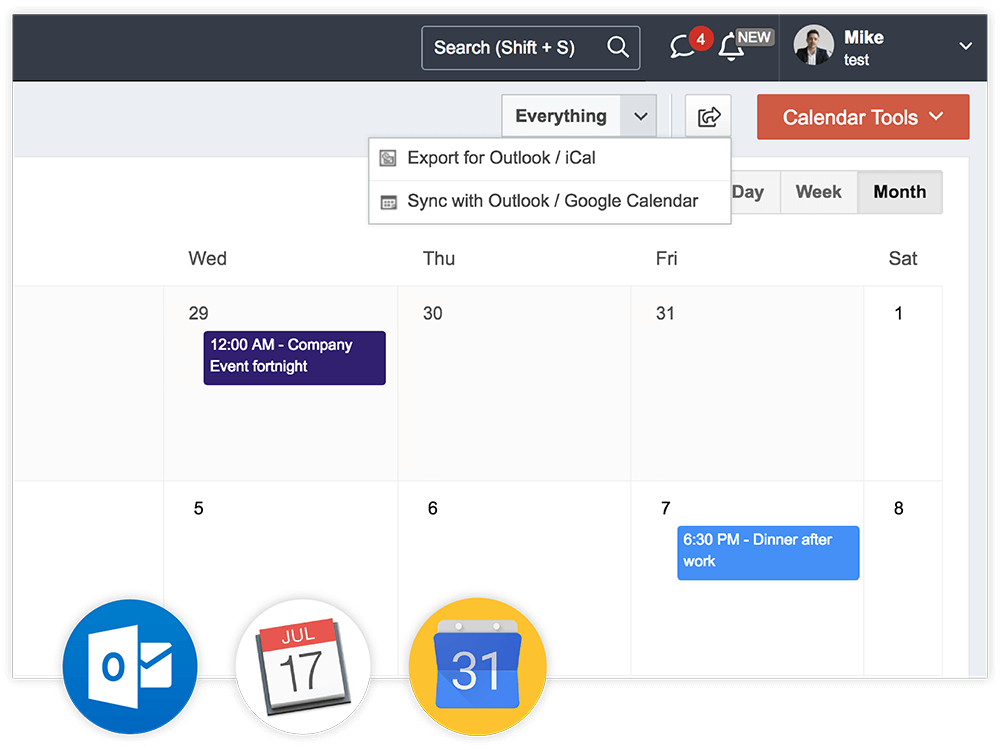Open the Company Event fortnight event
The height and width of the screenshot is (750, 1000).
(x=294, y=357)
